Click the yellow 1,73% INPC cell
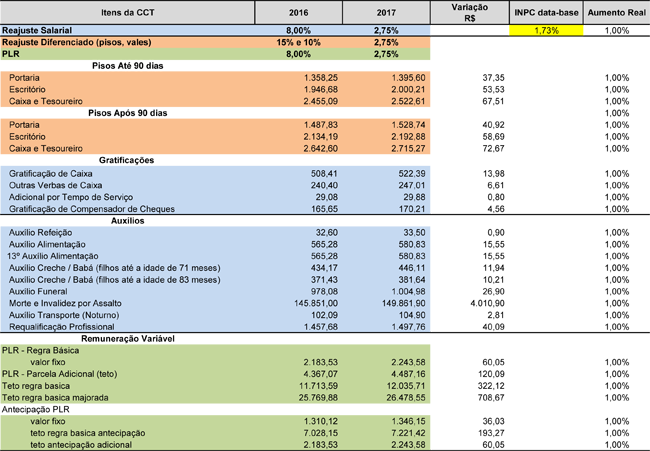The height and width of the screenshot is (451, 650). coord(546,32)
